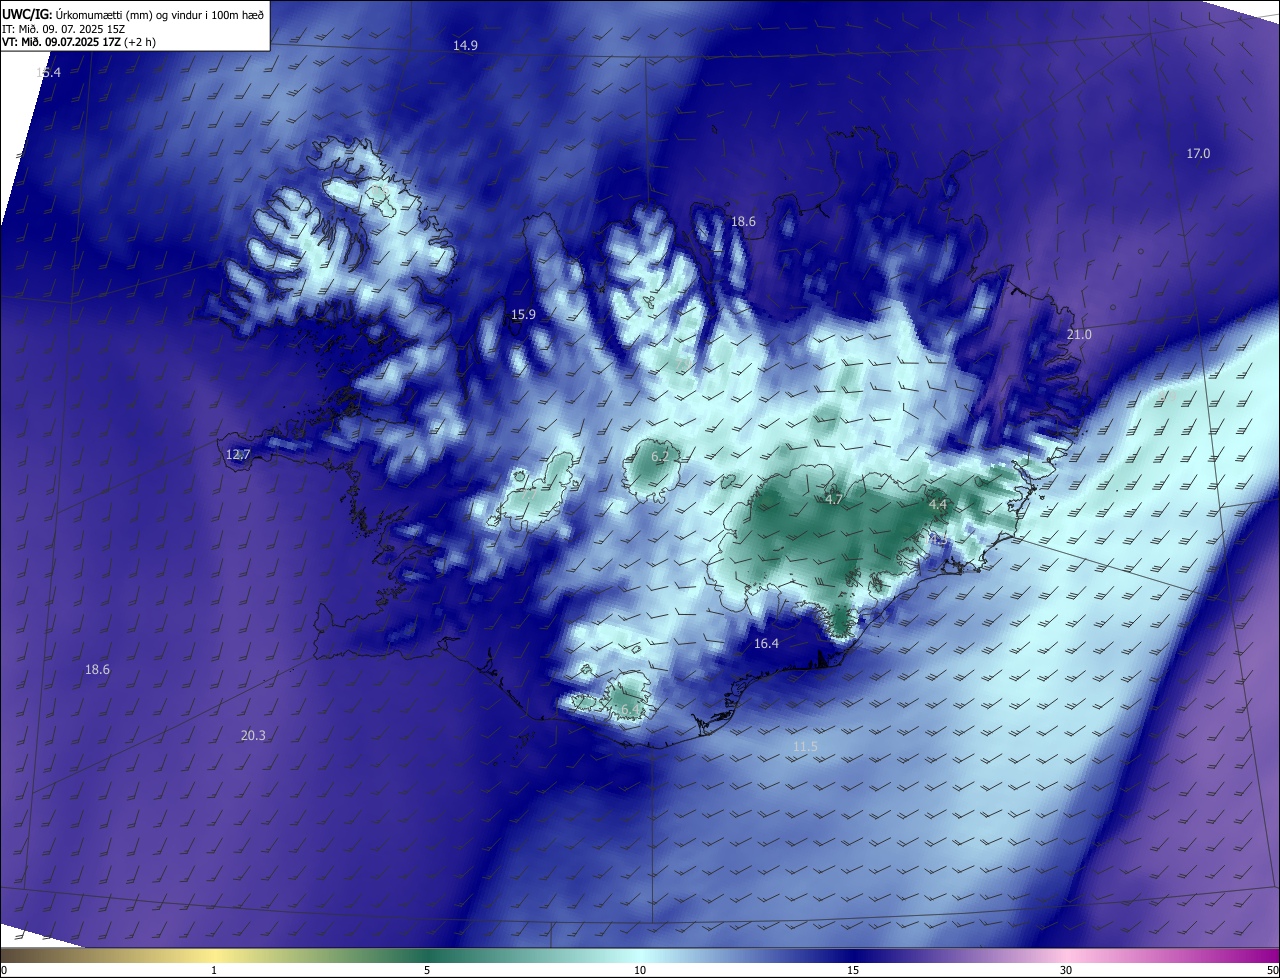Click the 20.3 value label on the map

pyautogui.click(x=253, y=736)
